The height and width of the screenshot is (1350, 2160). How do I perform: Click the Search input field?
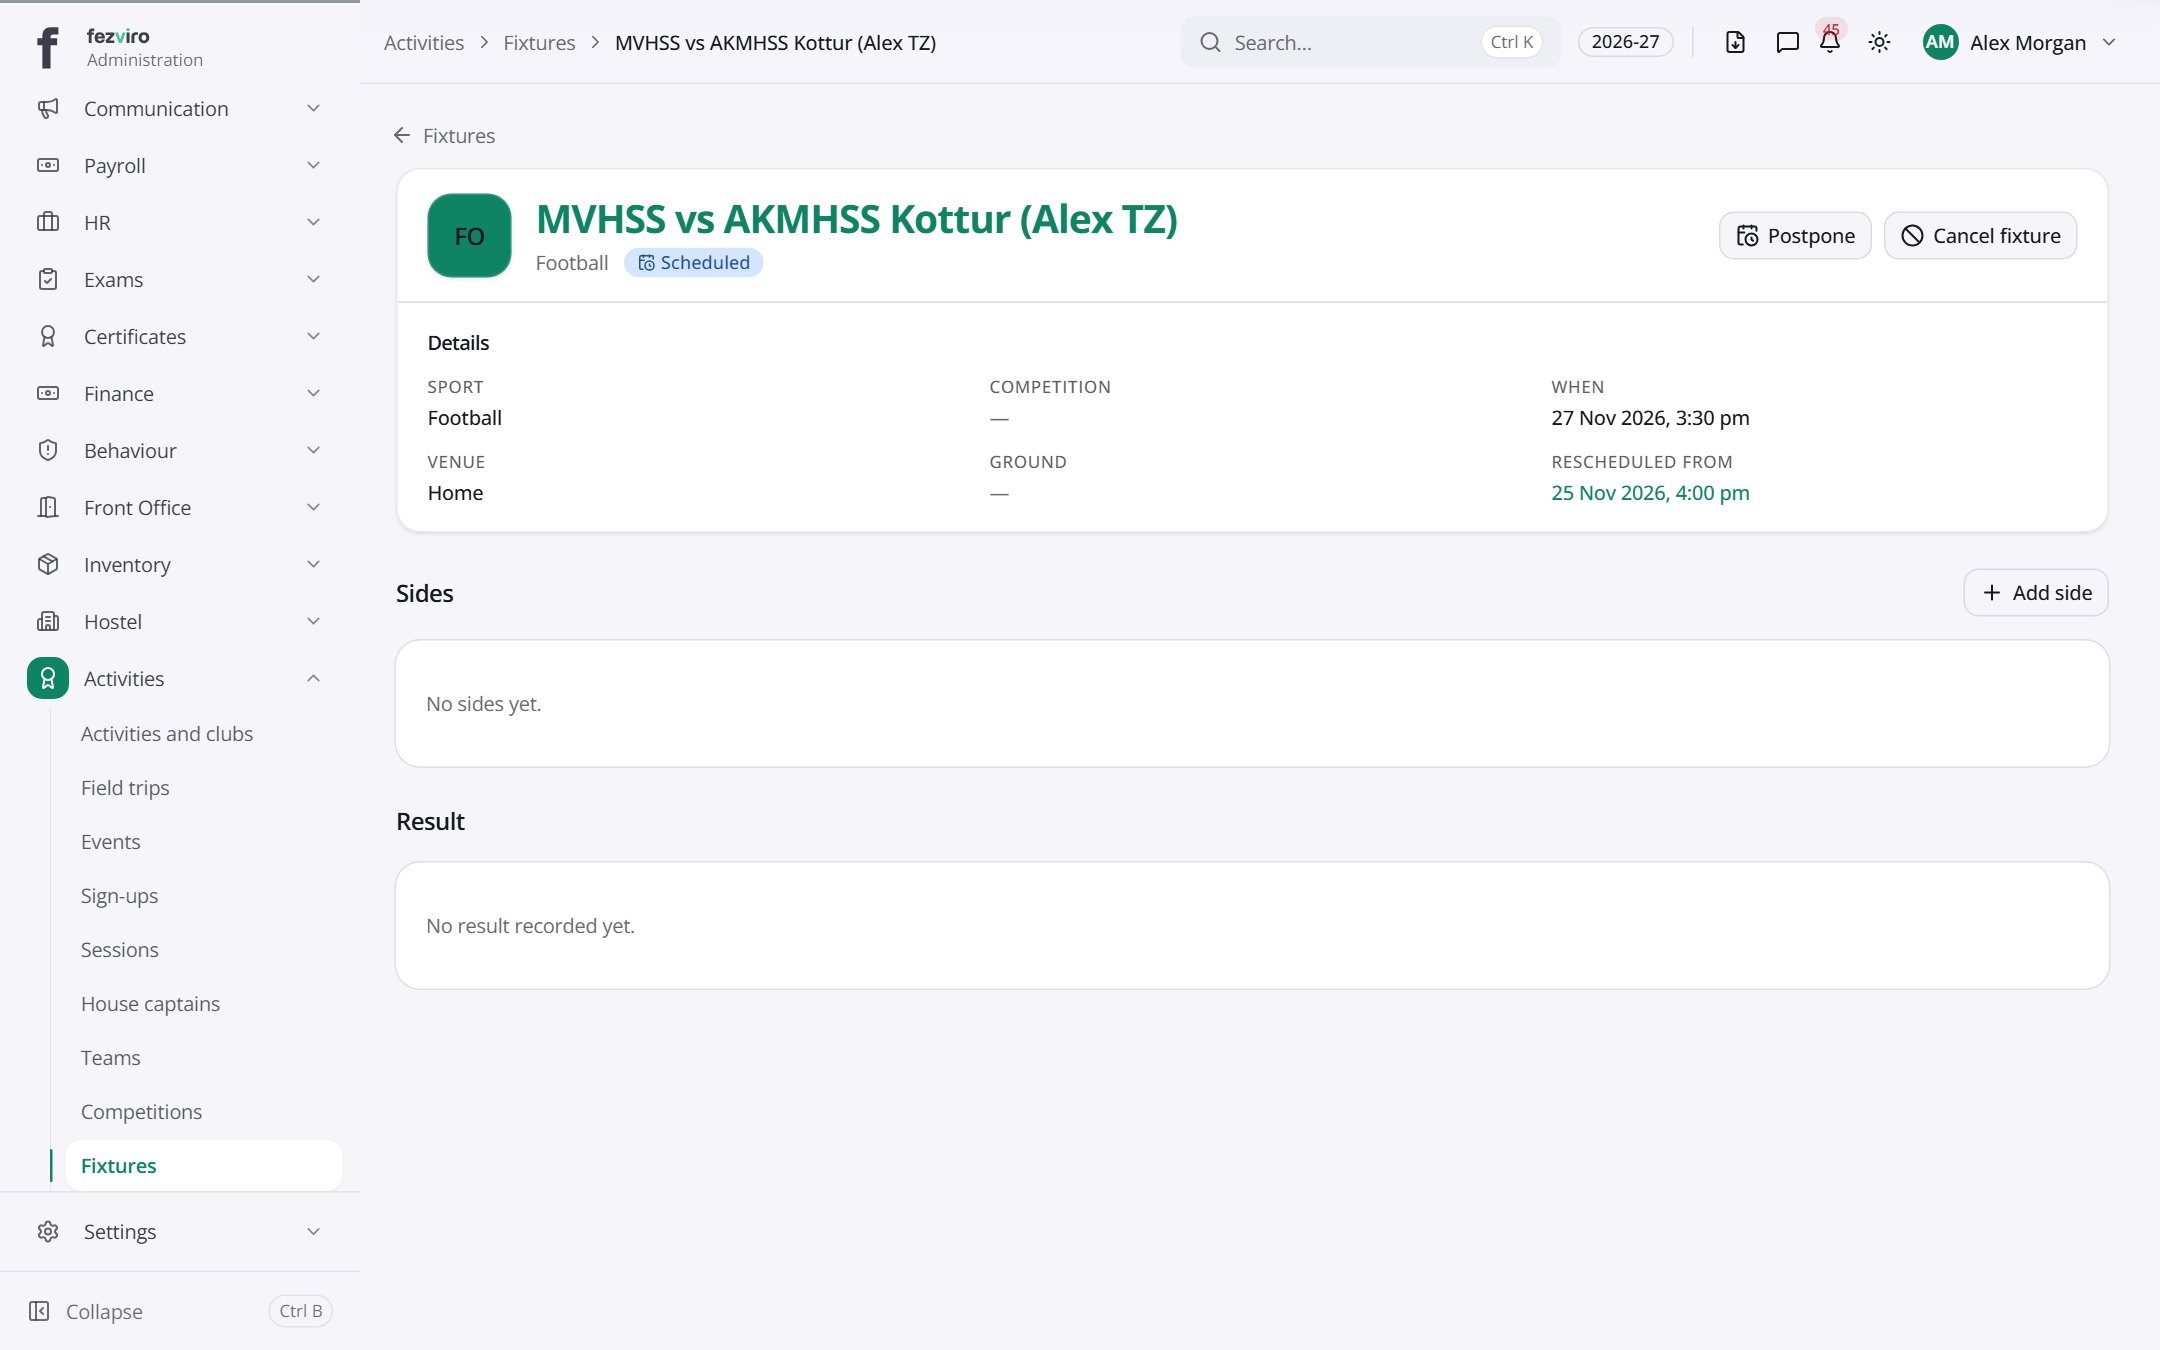pyautogui.click(x=1370, y=42)
